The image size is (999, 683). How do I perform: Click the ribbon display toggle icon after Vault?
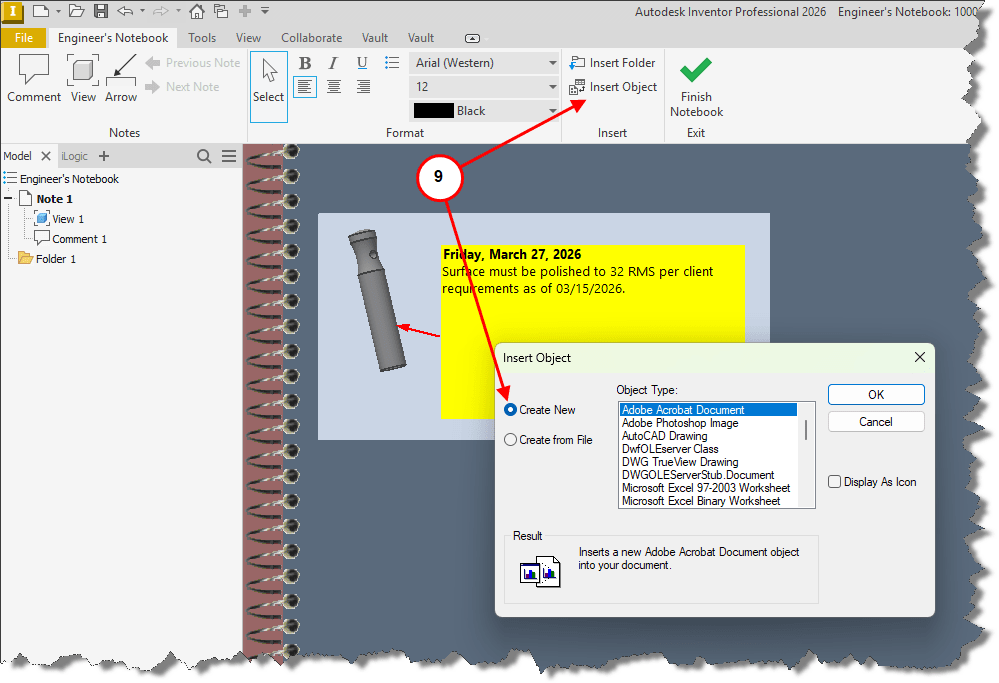tap(472, 38)
